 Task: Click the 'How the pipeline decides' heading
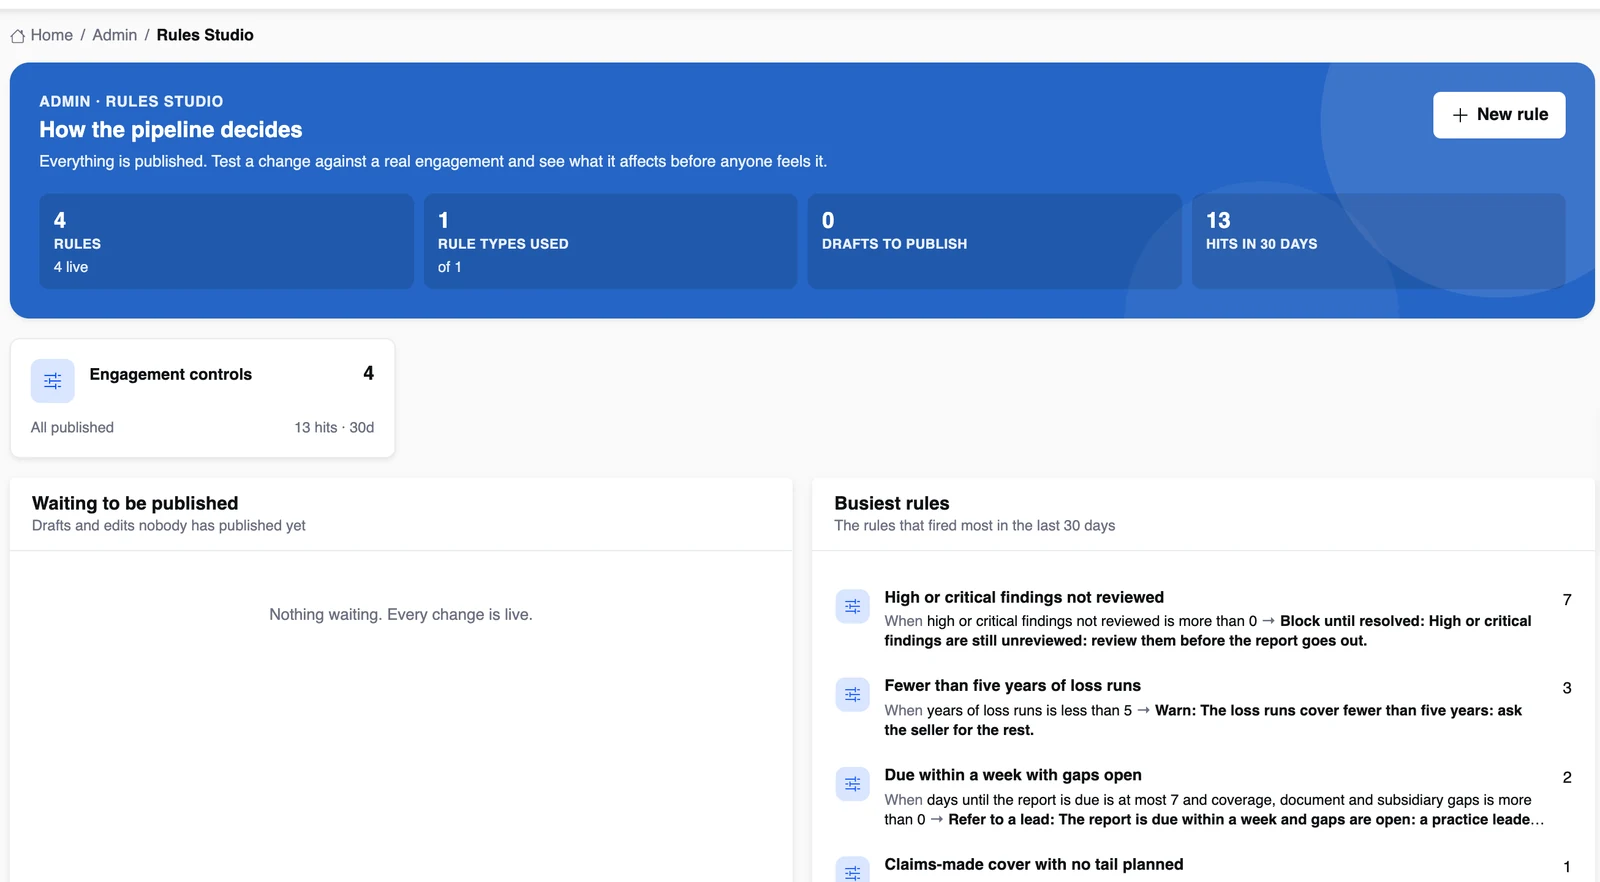click(171, 130)
